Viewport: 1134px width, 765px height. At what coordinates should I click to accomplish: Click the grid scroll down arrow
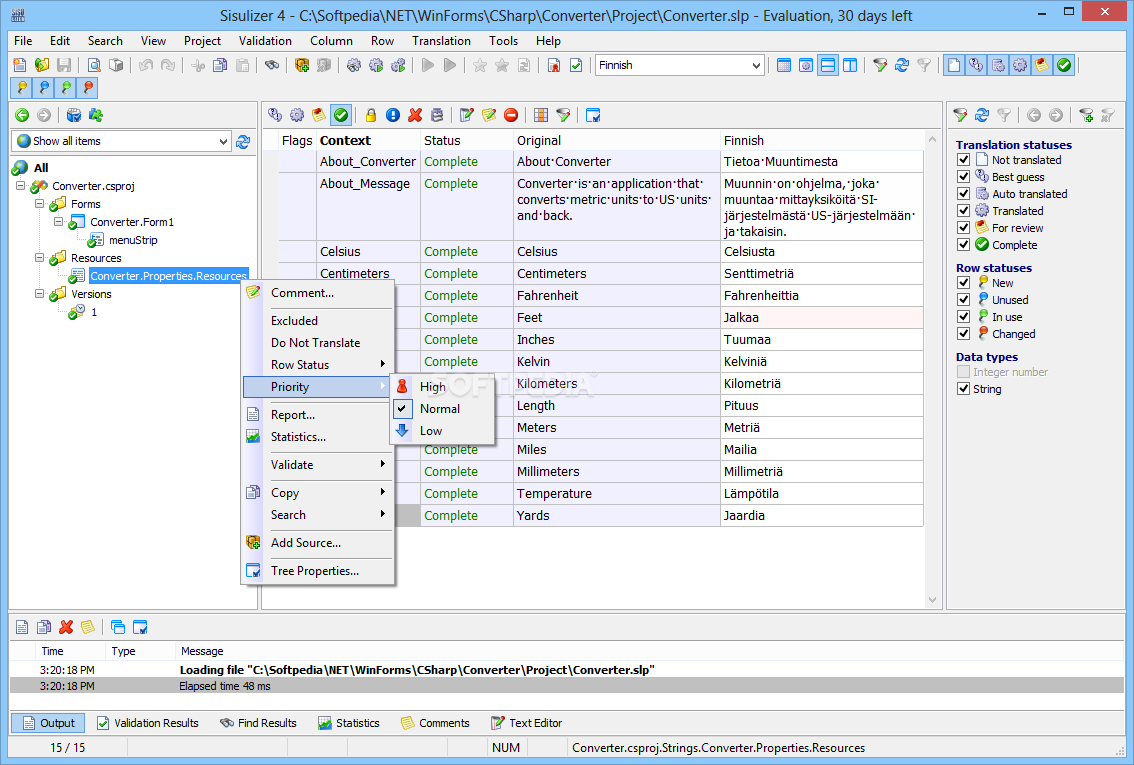tap(932, 599)
